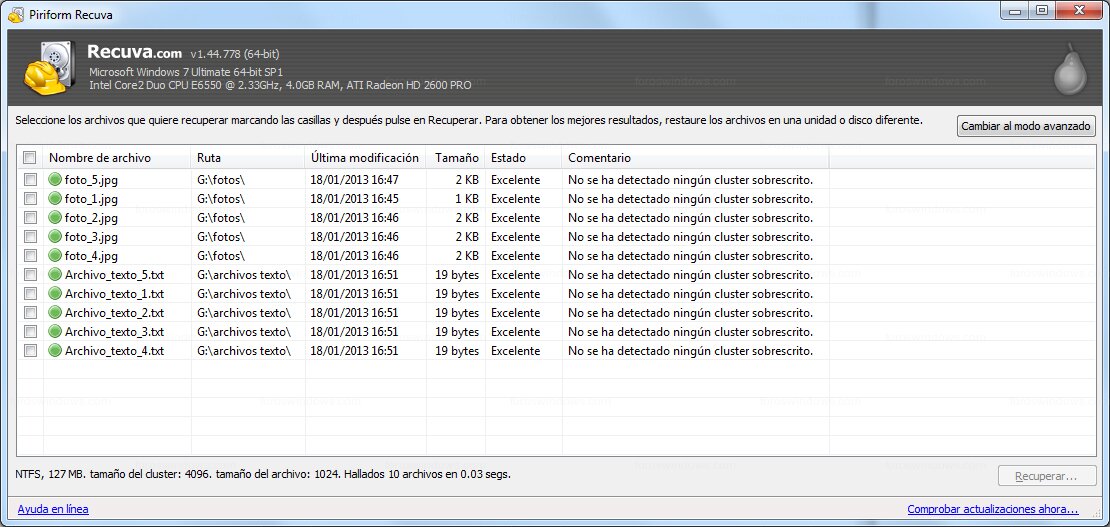The width and height of the screenshot is (1110, 527).
Task: Select file name foto_2.jpg
Action: click(91, 217)
